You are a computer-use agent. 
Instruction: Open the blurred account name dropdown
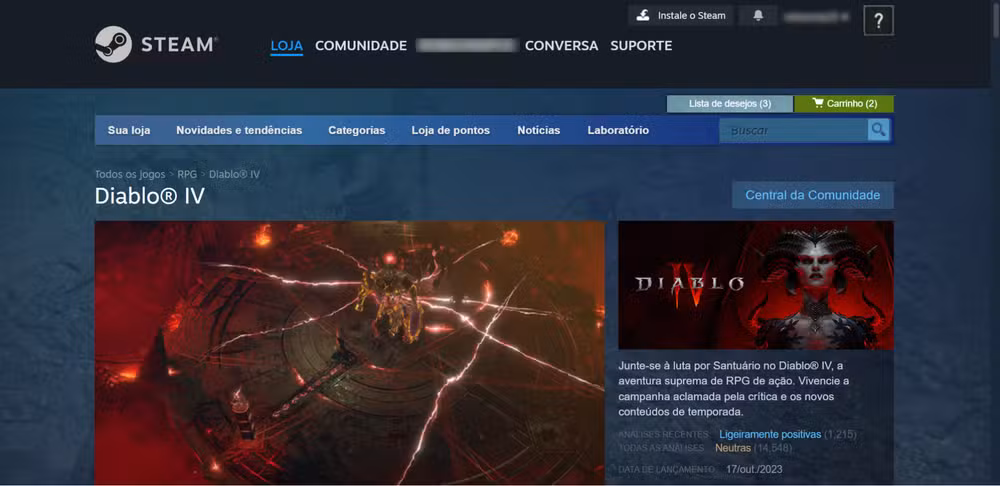coord(816,17)
